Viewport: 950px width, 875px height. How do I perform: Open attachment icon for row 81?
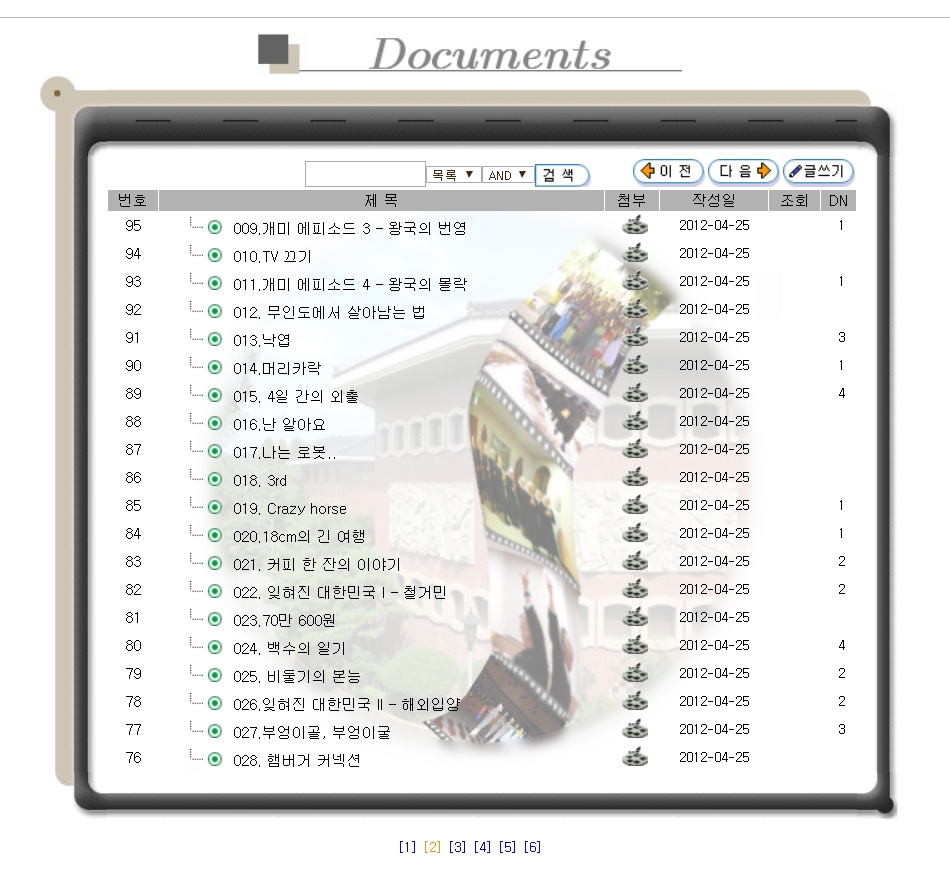click(635, 617)
